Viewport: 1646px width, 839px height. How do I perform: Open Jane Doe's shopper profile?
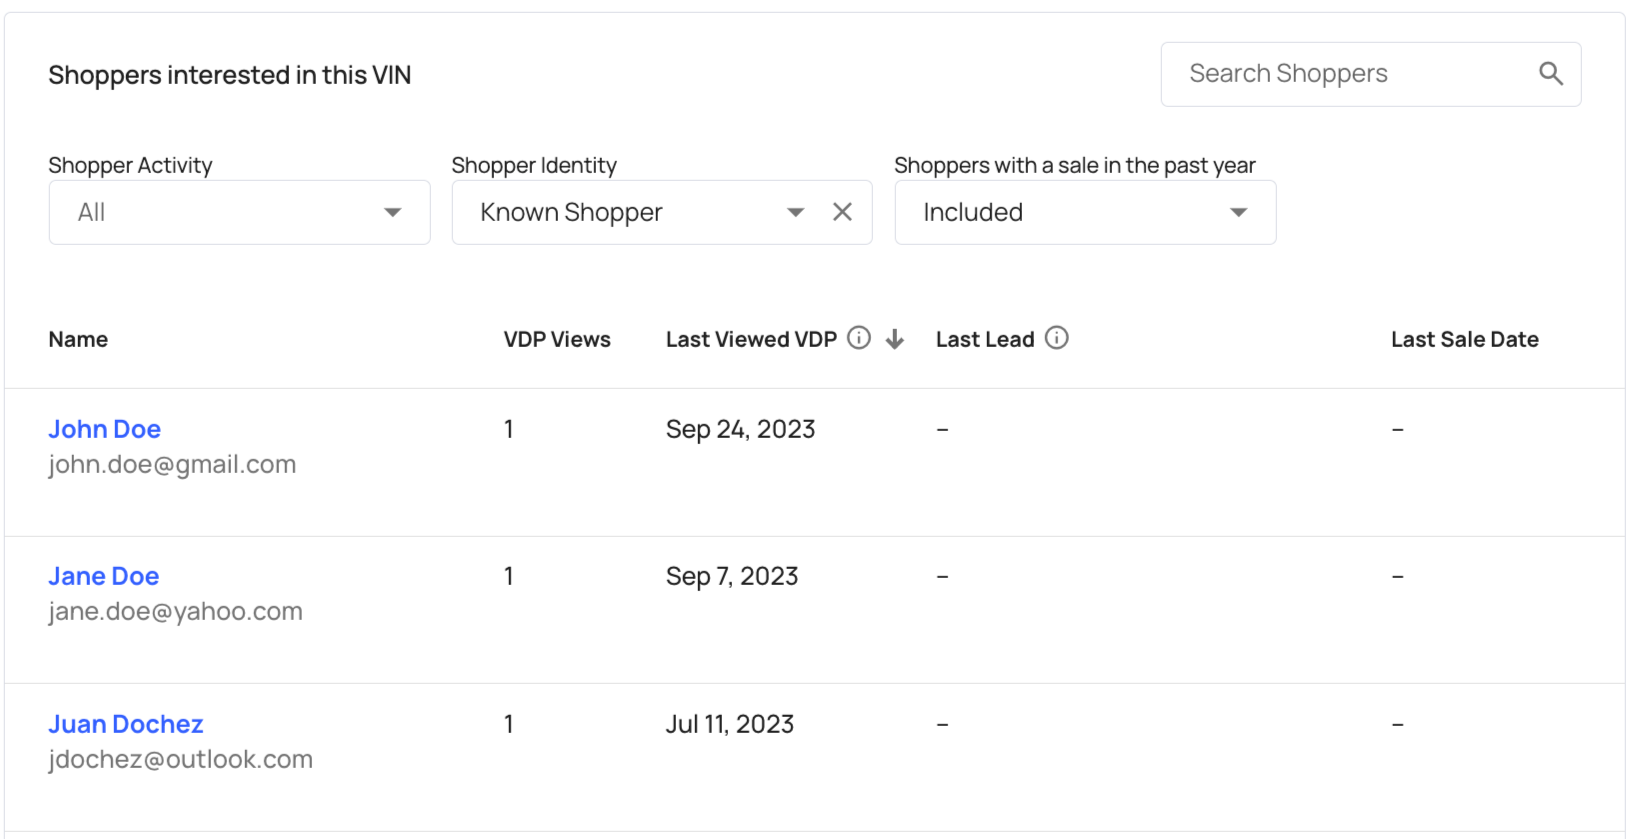(104, 576)
